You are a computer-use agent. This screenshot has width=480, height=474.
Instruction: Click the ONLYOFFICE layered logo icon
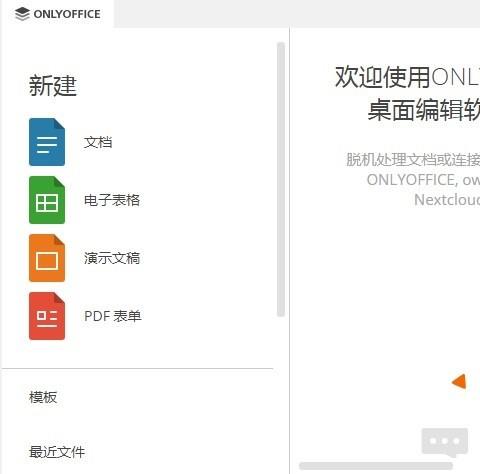pyautogui.click(x=22, y=14)
